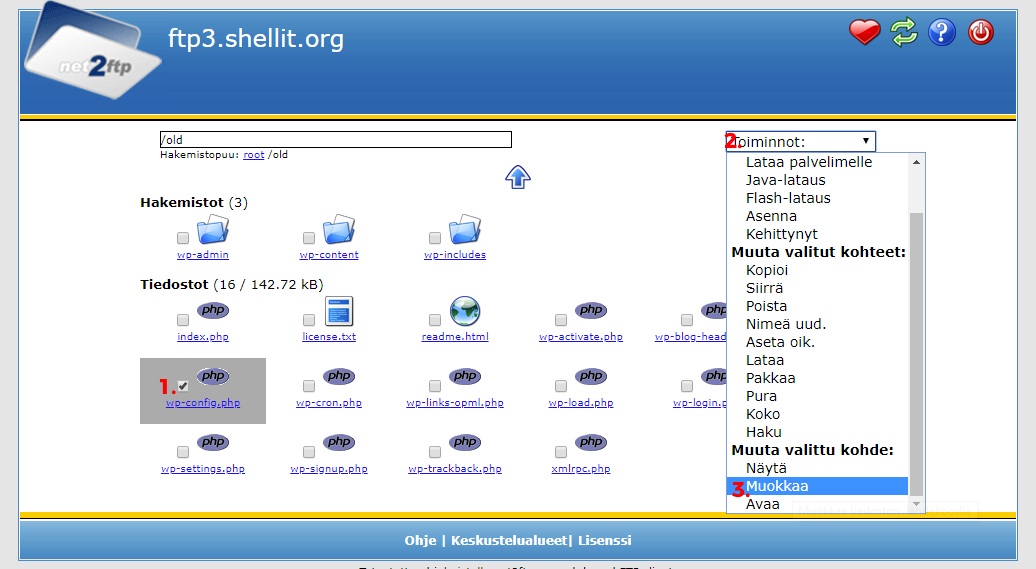1036x569 pixels.
Task: Select the xmlrpc.php checkbox
Action: pos(561,452)
